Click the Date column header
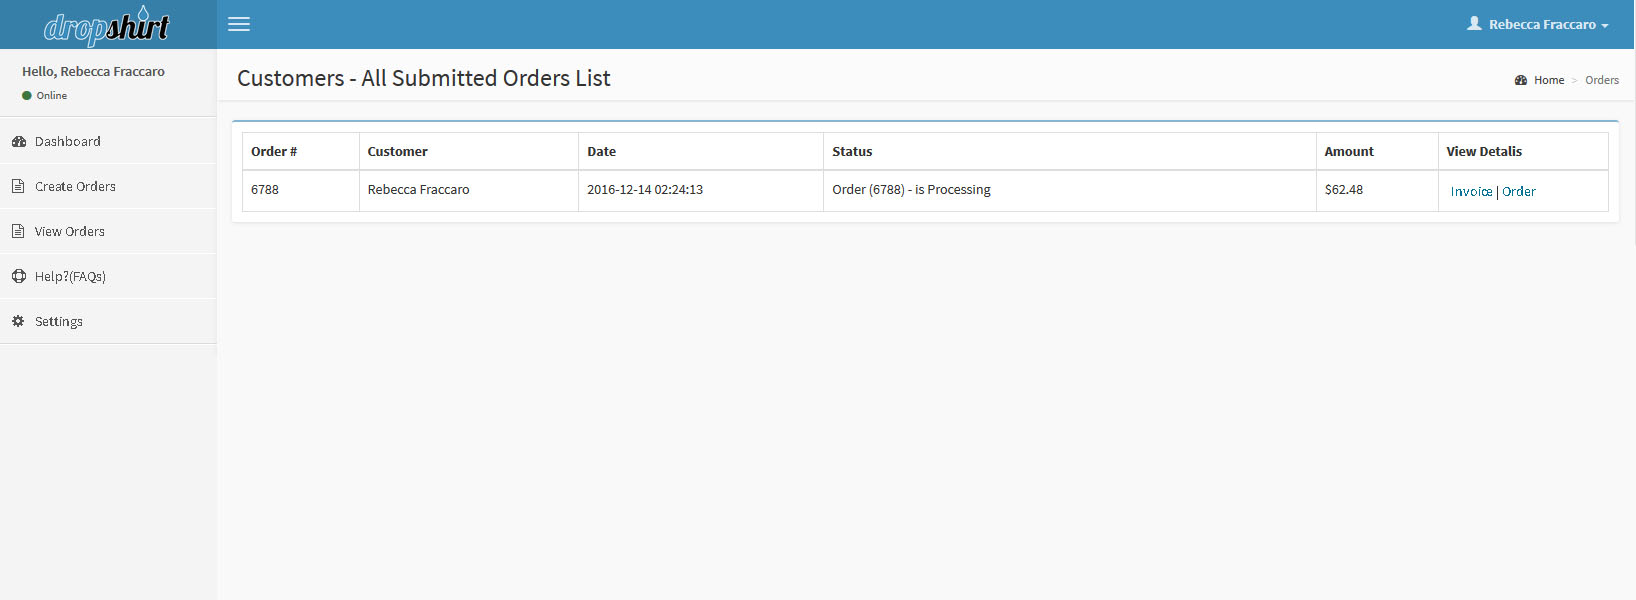 pyautogui.click(x=701, y=151)
